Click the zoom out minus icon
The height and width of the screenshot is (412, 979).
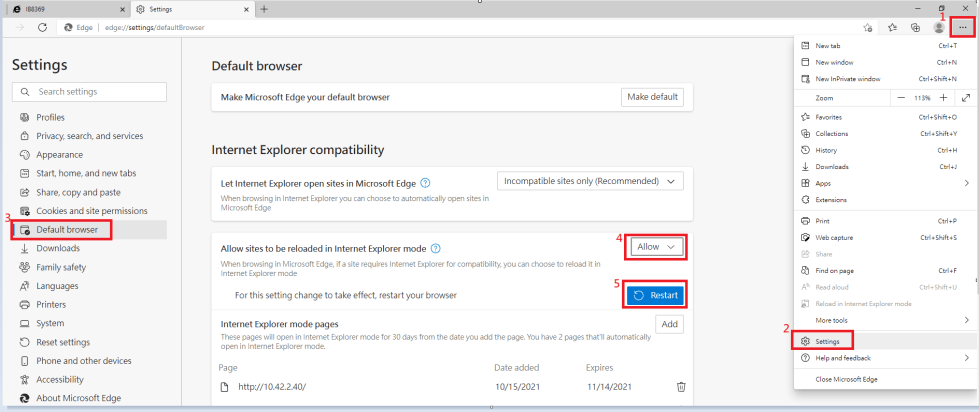click(901, 98)
